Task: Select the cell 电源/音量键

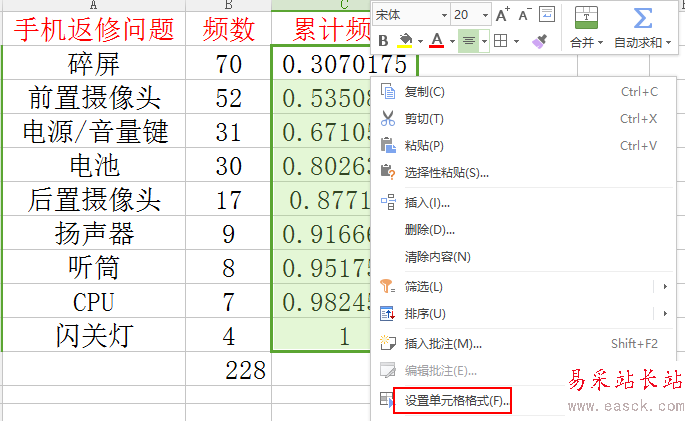Action: click(94, 131)
